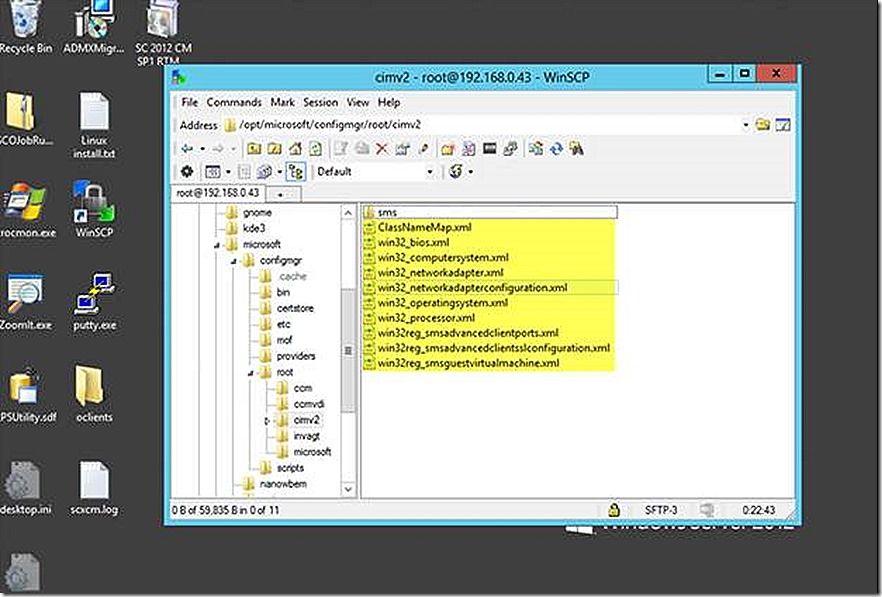
Task: Click scroll up arrow of tree panel
Action: (348, 213)
